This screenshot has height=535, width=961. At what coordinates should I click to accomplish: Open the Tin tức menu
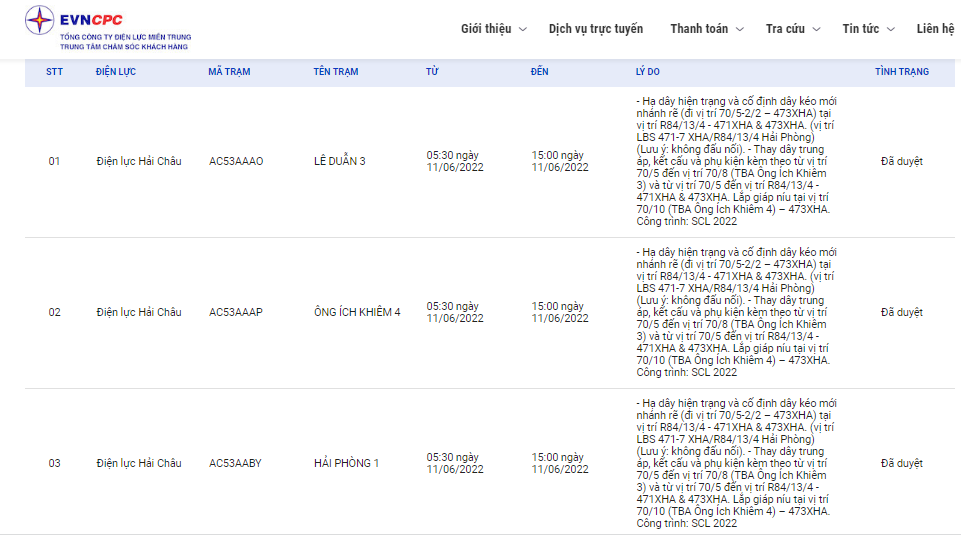point(860,29)
